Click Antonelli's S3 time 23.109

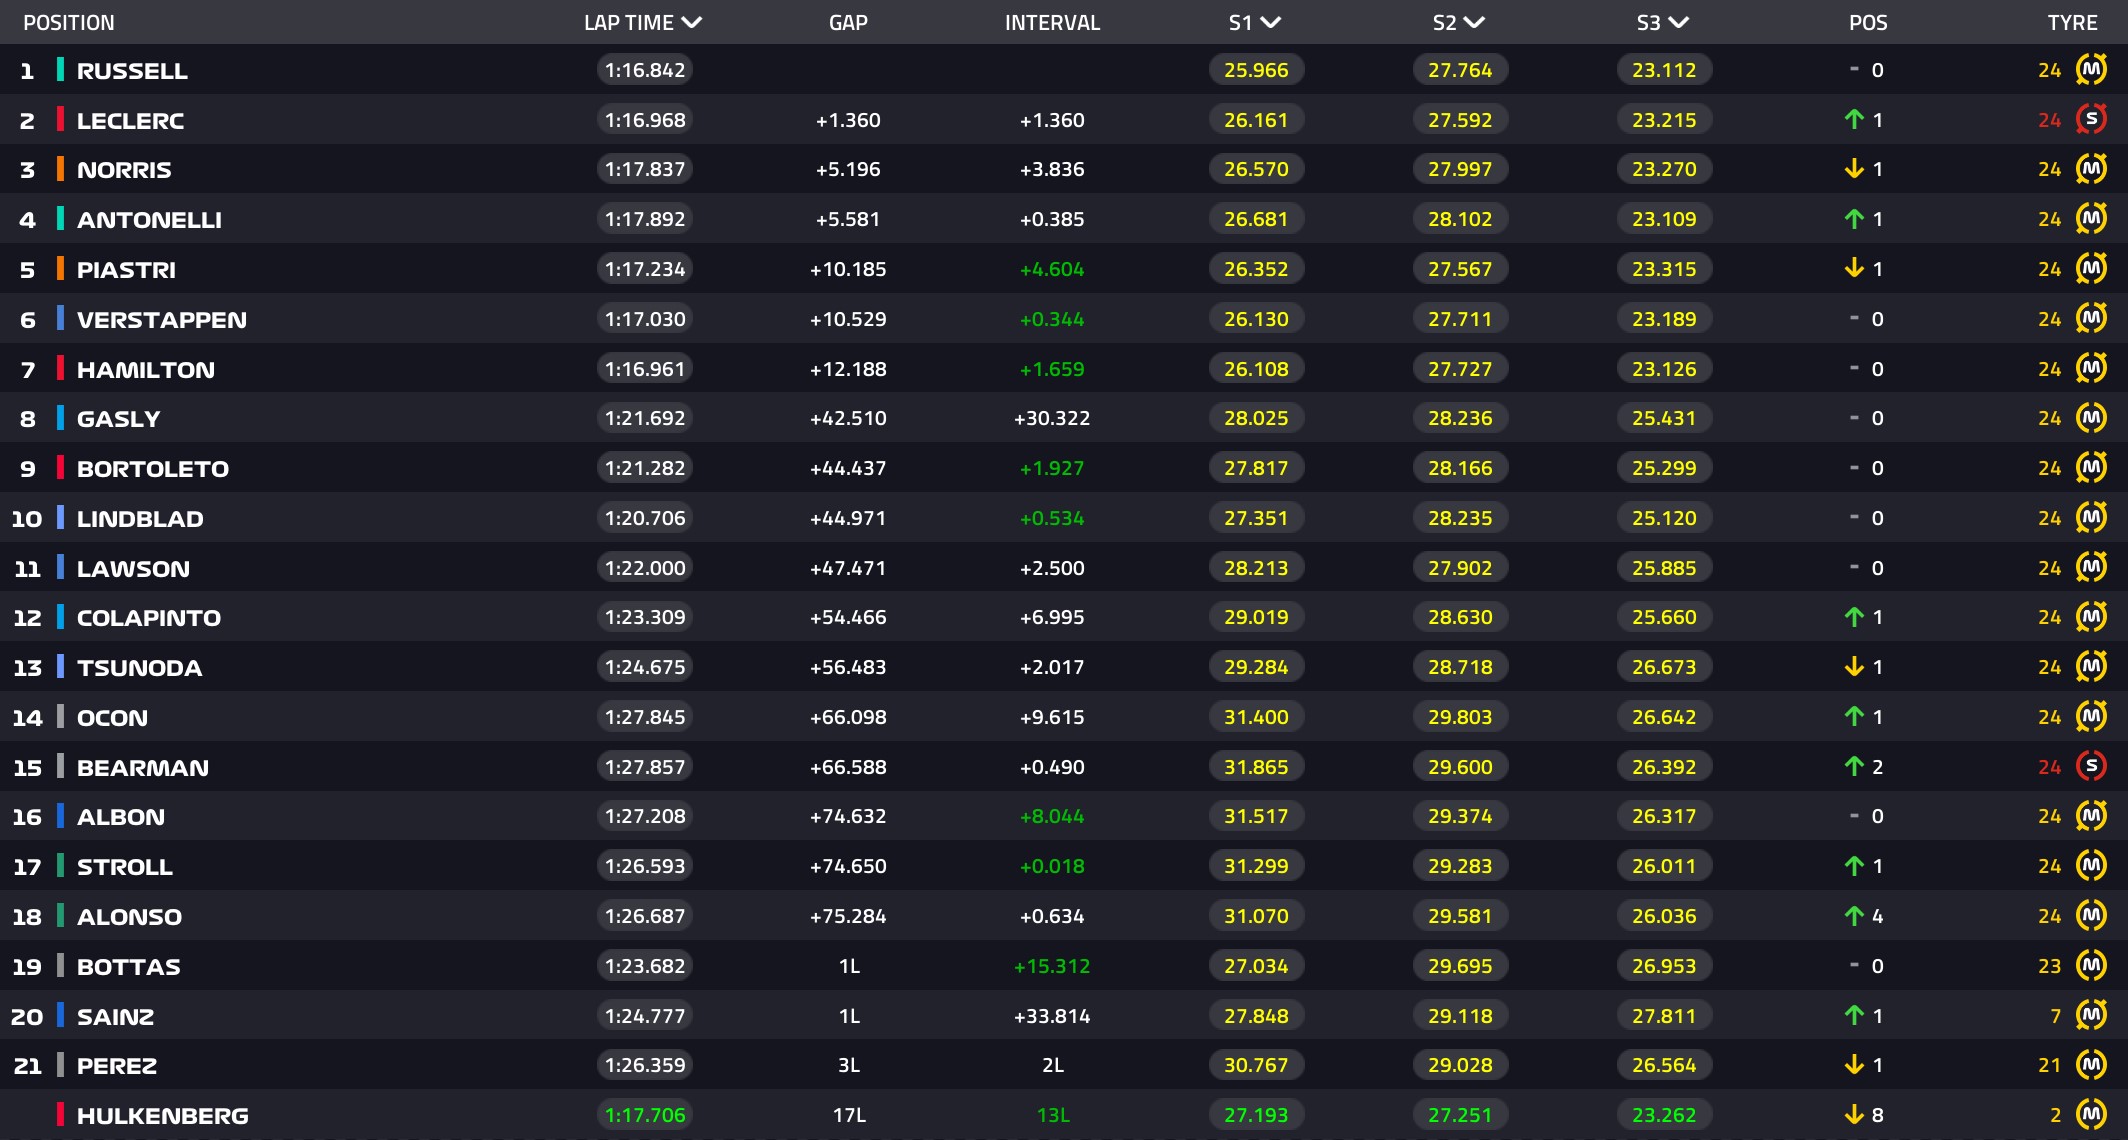[1664, 219]
